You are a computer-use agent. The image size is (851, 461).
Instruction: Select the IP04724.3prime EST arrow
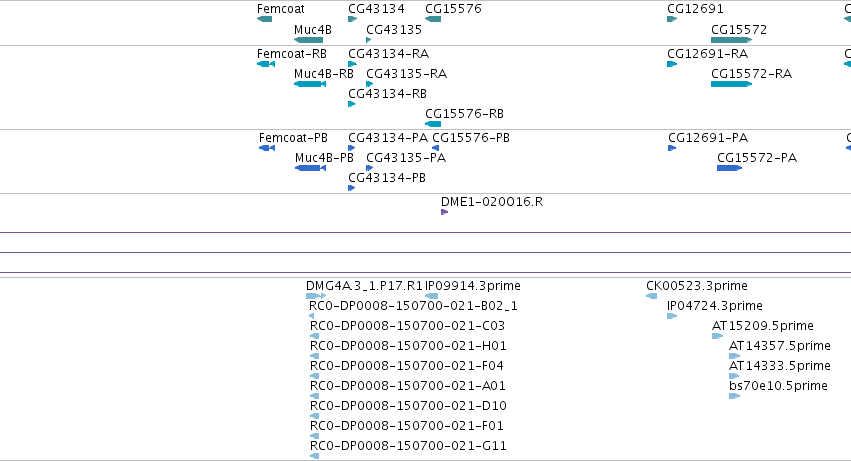(x=672, y=317)
